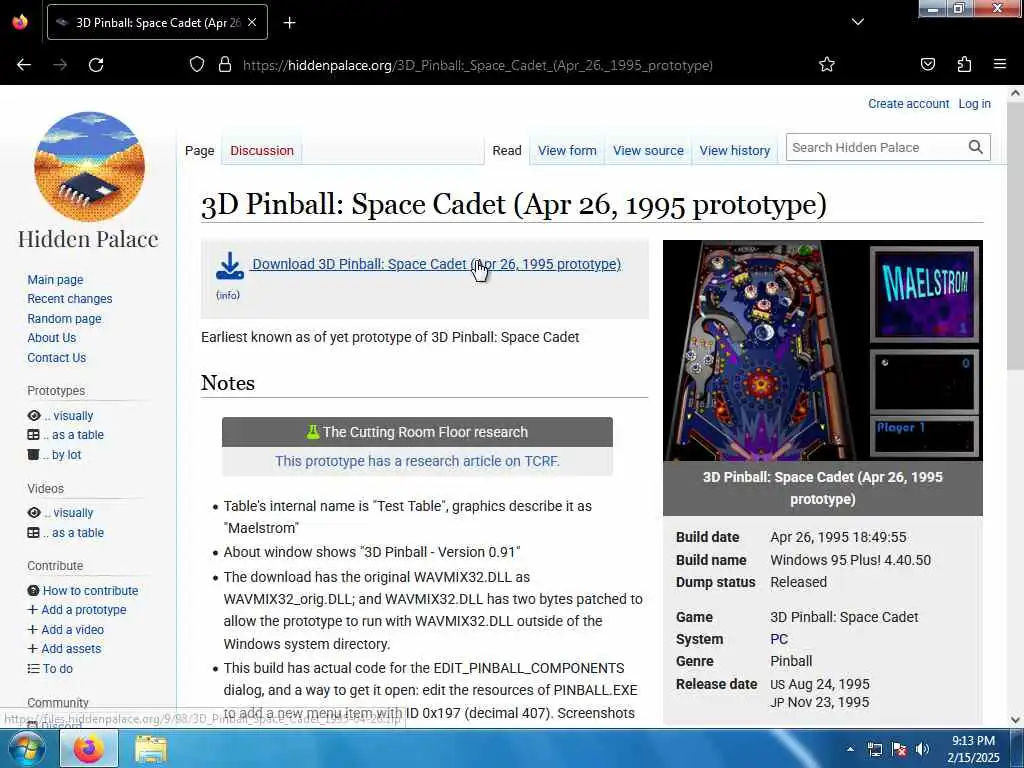
Task: Select the Page tab
Action: (199, 150)
